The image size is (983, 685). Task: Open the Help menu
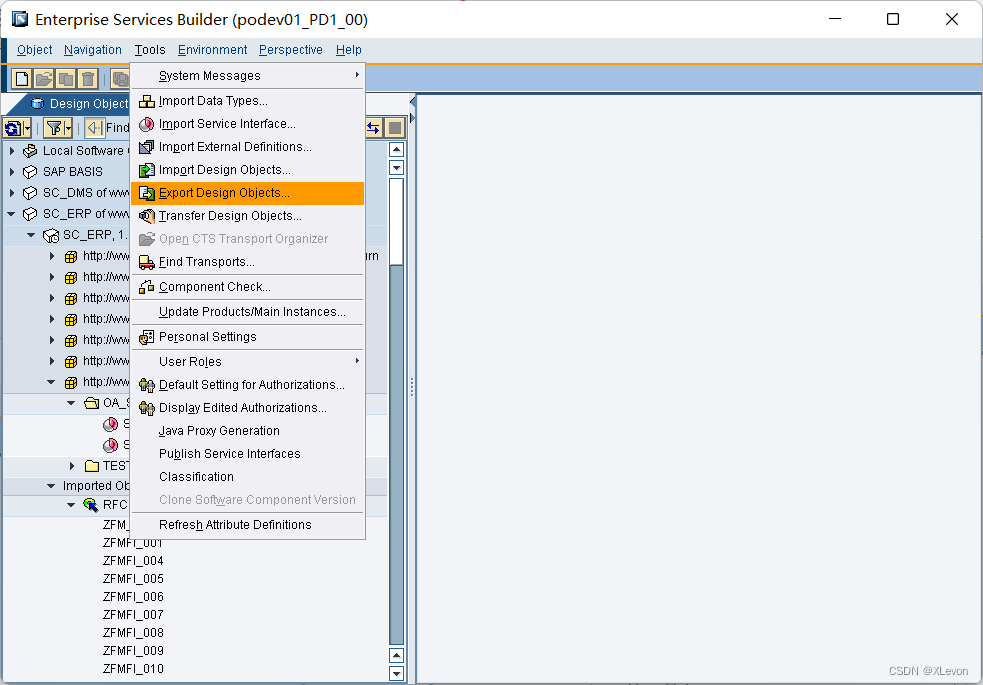[x=349, y=50]
